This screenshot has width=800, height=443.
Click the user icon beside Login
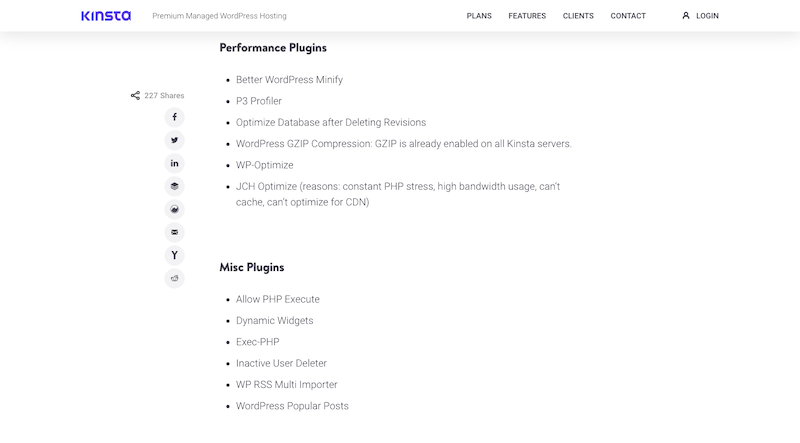coord(686,16)
